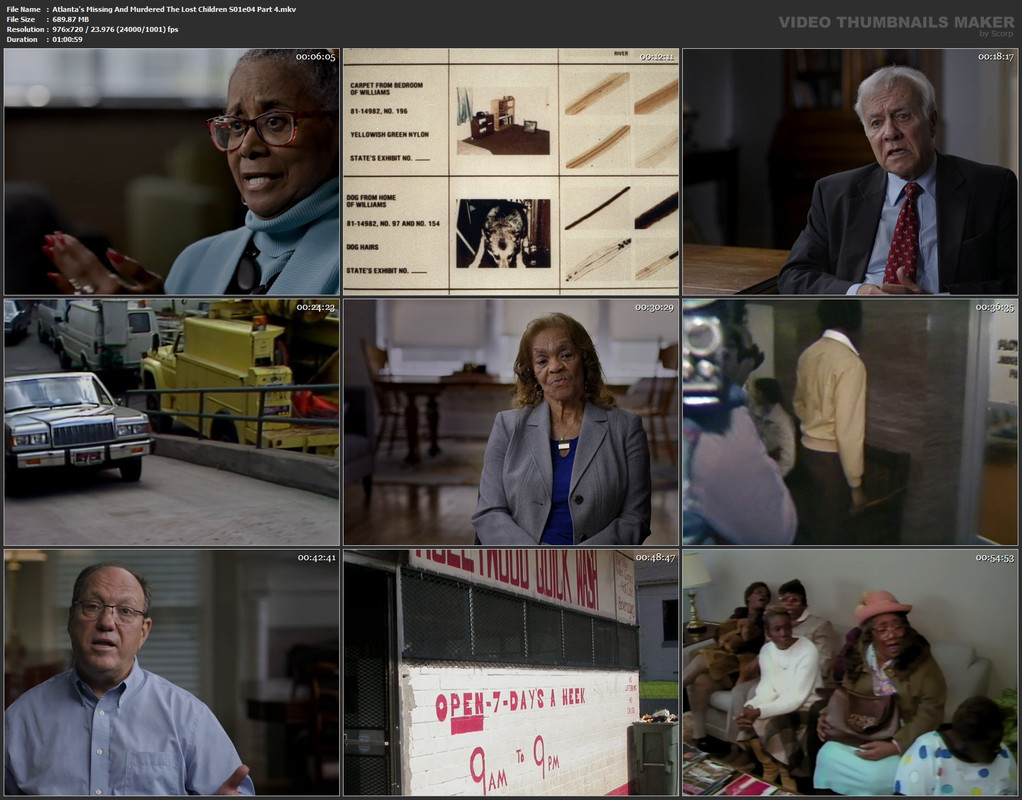Select the thumbnail at 00:30:29
Image resolution: width=1022 pixels, height=800 pixels.
[511, 422]
